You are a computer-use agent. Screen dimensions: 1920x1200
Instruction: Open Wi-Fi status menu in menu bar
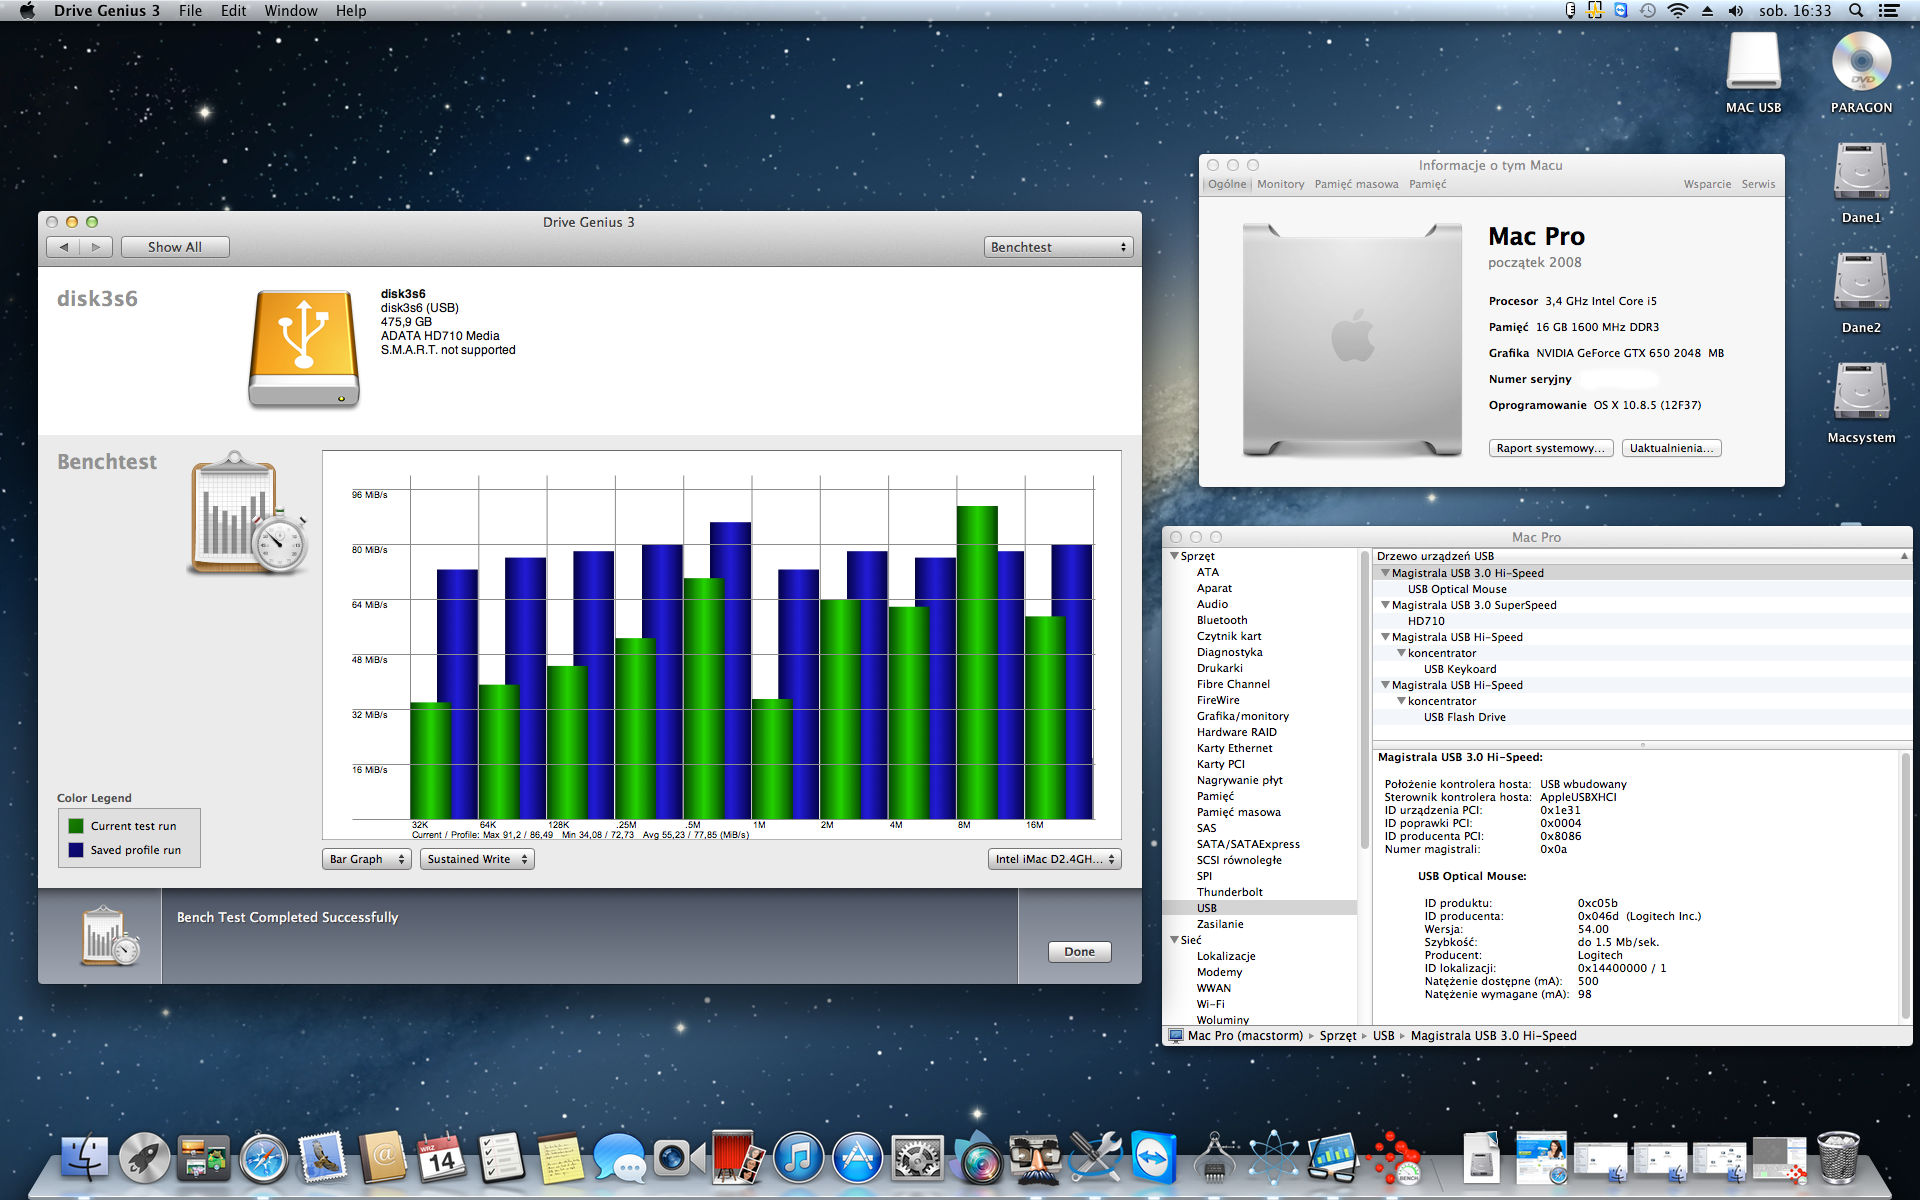pyautogui.click(x=1678, y=10)
